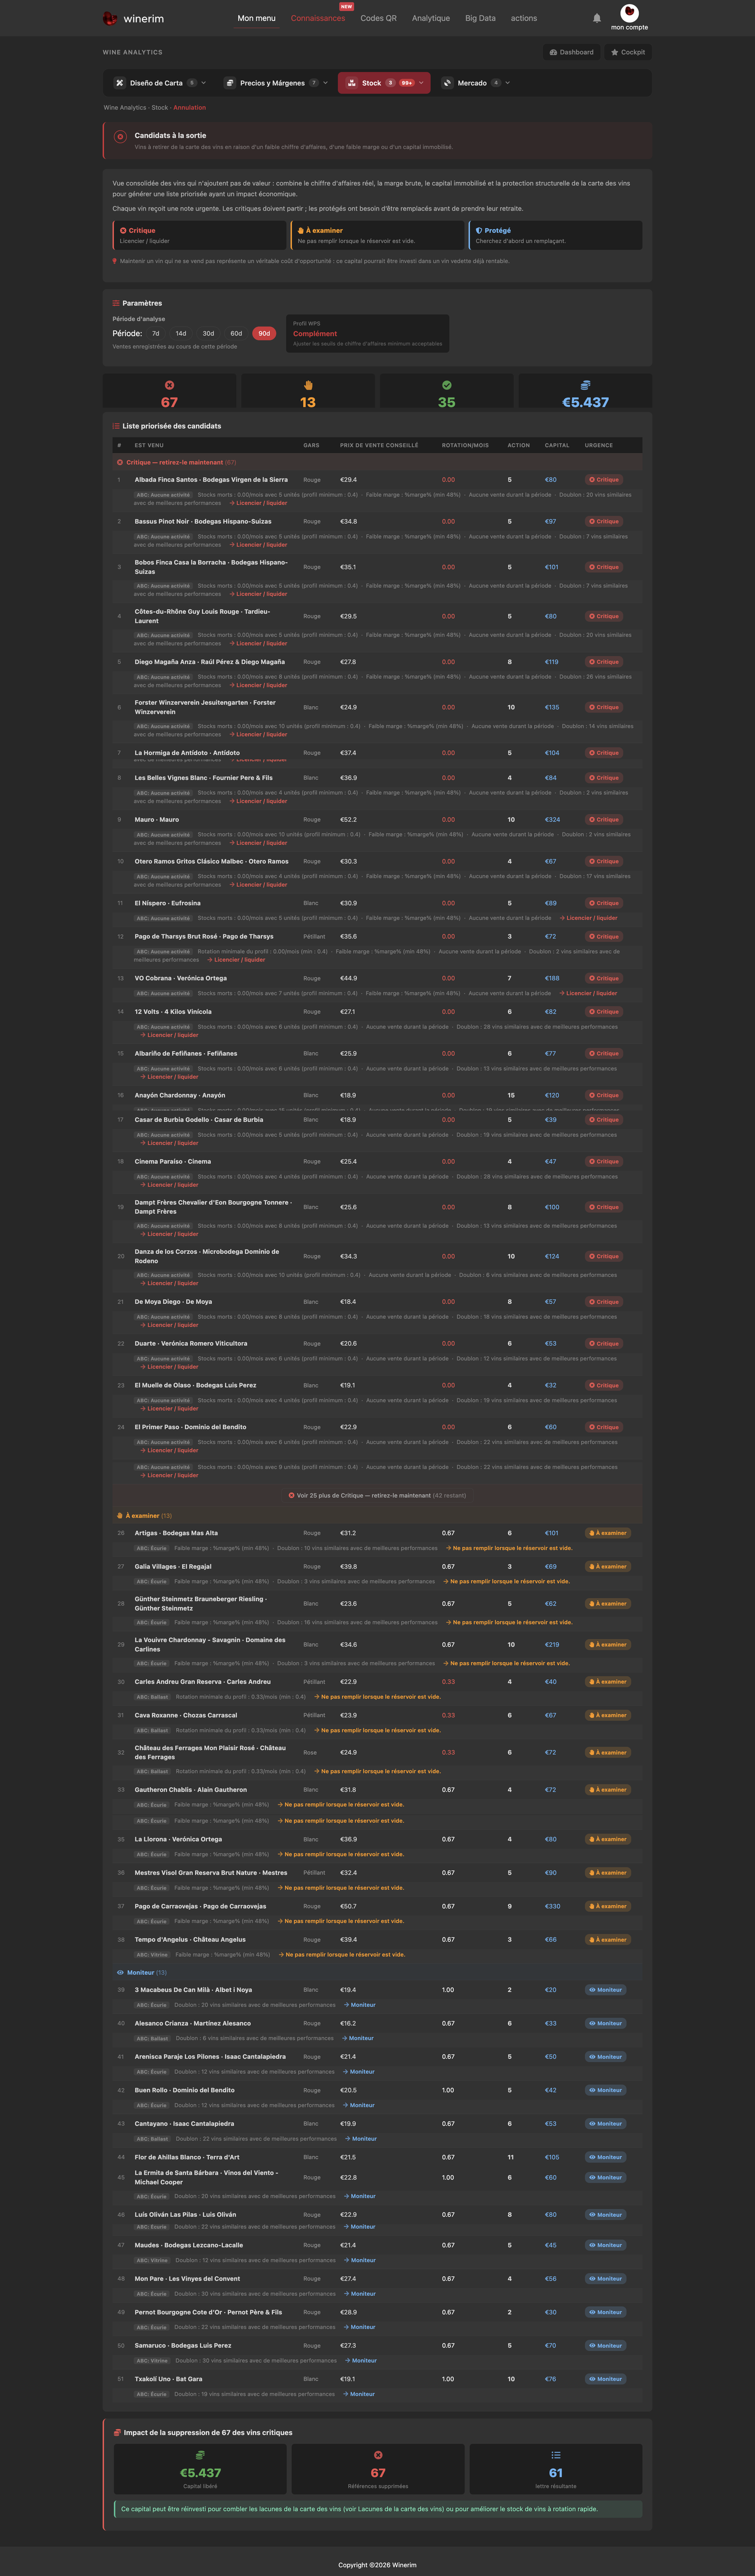
Task: Expand the Mercado dropdown chevron
Action: 507,83
